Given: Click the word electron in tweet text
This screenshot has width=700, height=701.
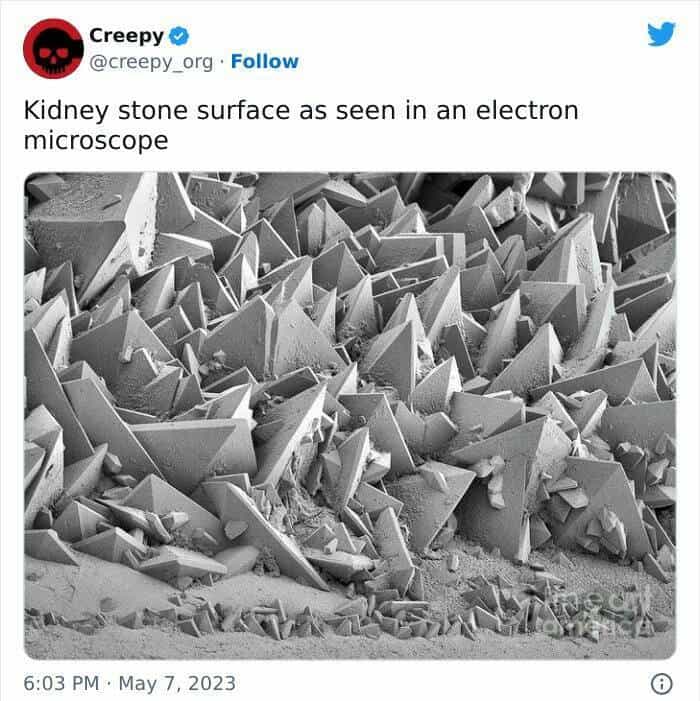Looking at the screenshot, I should point(527,110).
